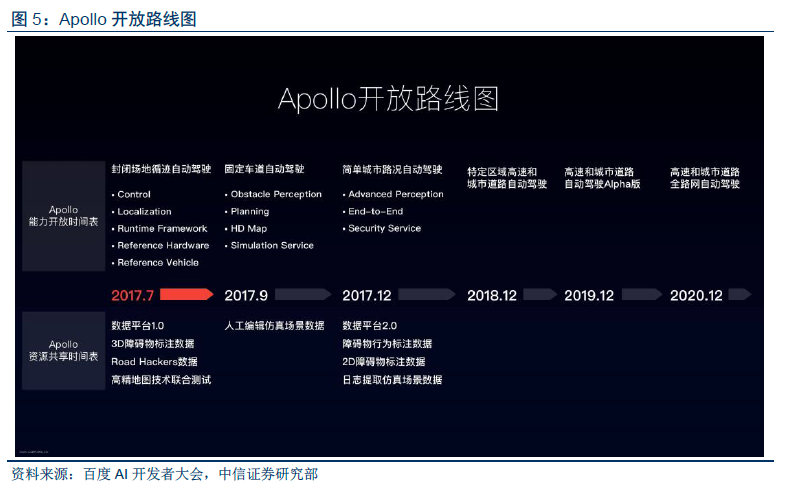This screenshot has height=494, width=788.
Task: Click the 人工编辑仿真场景数据 entry
Action: (274, 326)
